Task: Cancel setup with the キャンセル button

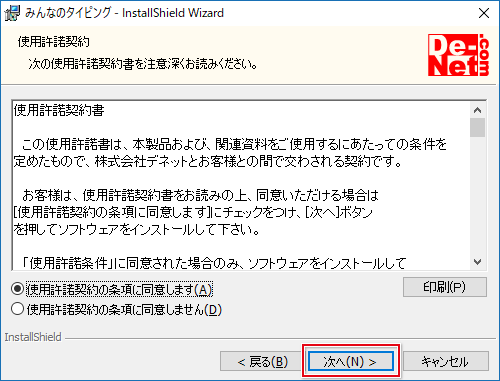Action: click(446, 361)
